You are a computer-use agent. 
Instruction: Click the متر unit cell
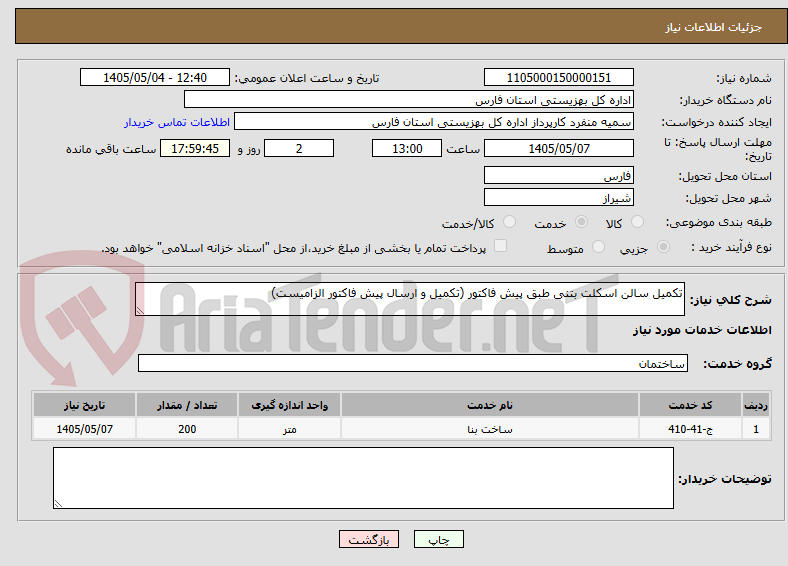289,429
